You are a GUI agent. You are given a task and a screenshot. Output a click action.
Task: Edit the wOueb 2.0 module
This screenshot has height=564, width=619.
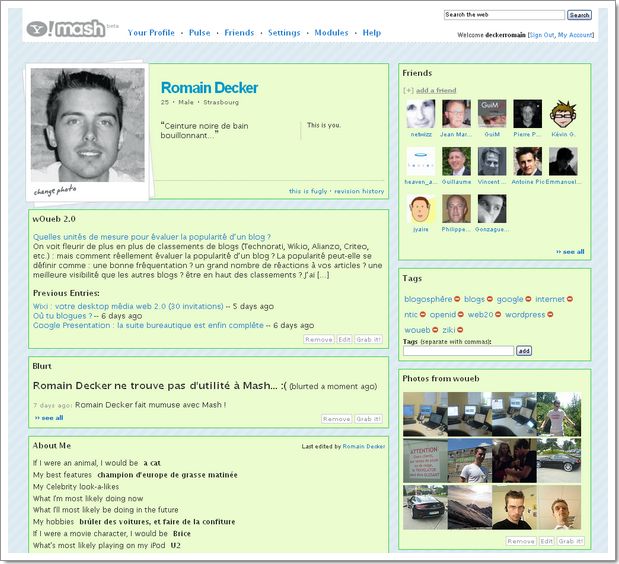345,339
